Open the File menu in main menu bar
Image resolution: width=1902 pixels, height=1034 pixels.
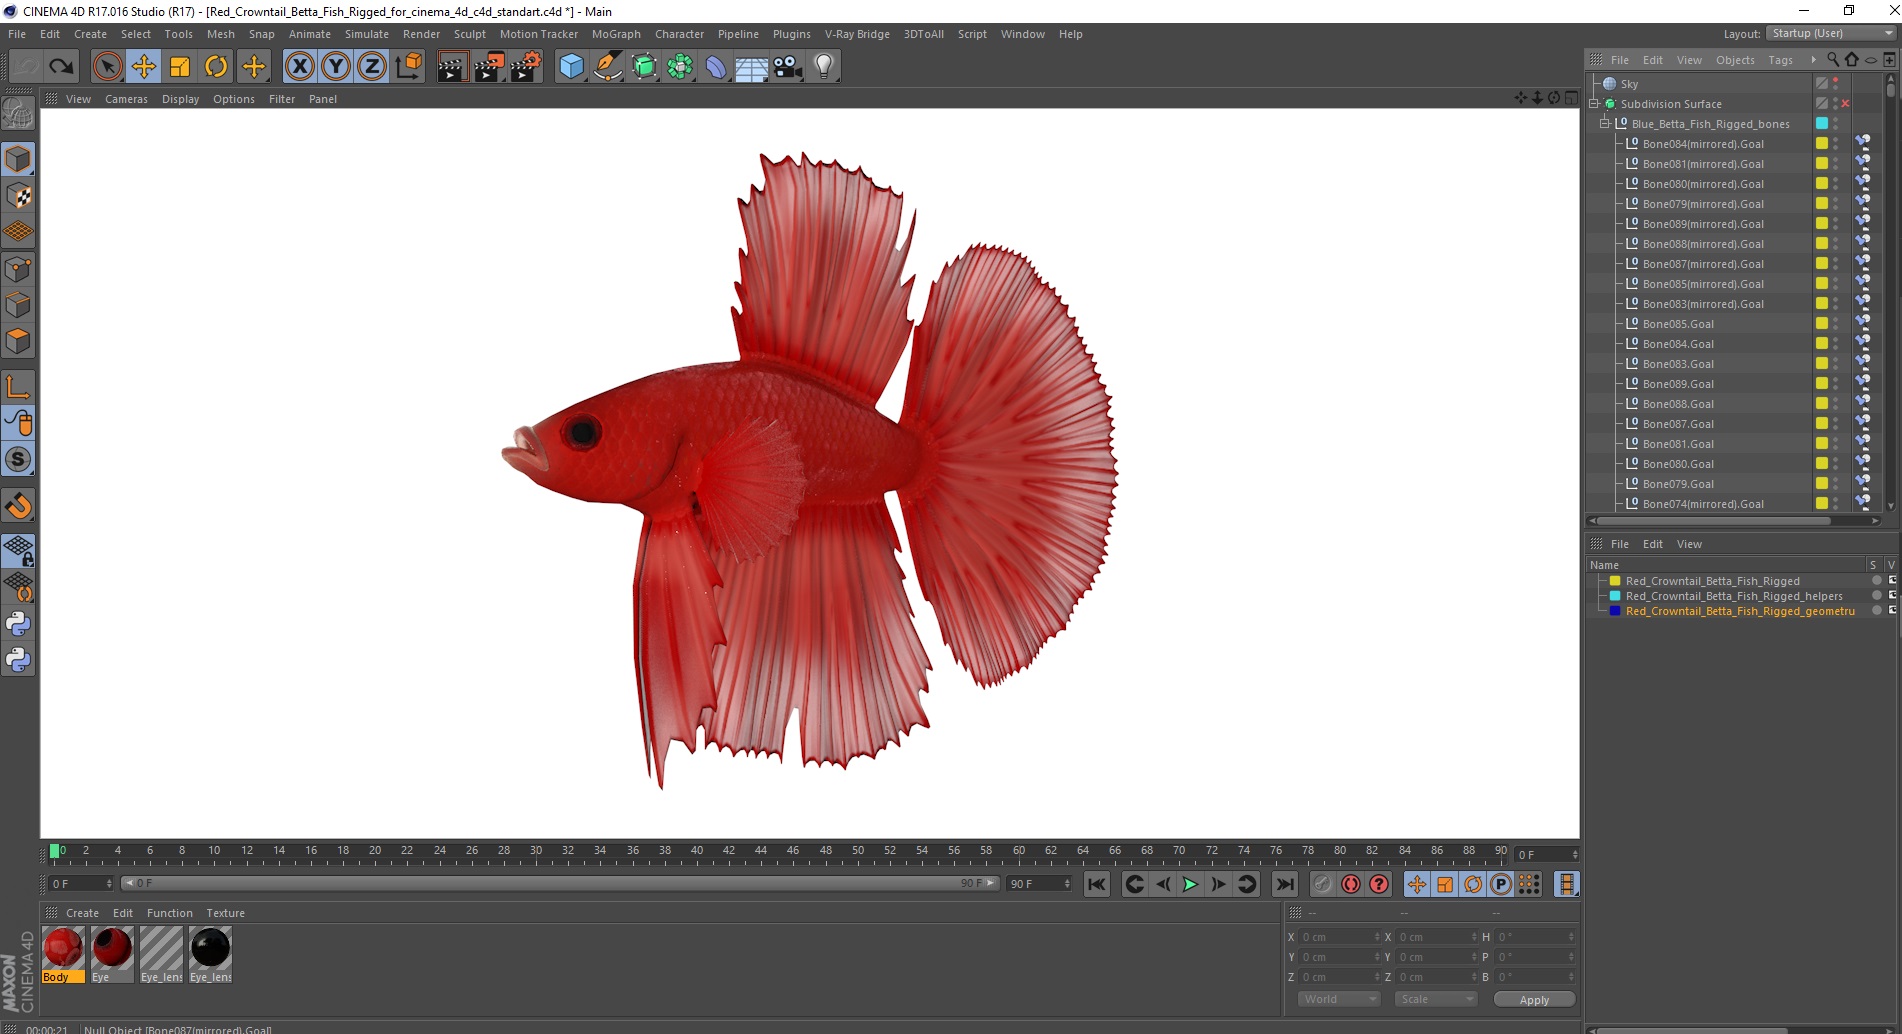17,34
